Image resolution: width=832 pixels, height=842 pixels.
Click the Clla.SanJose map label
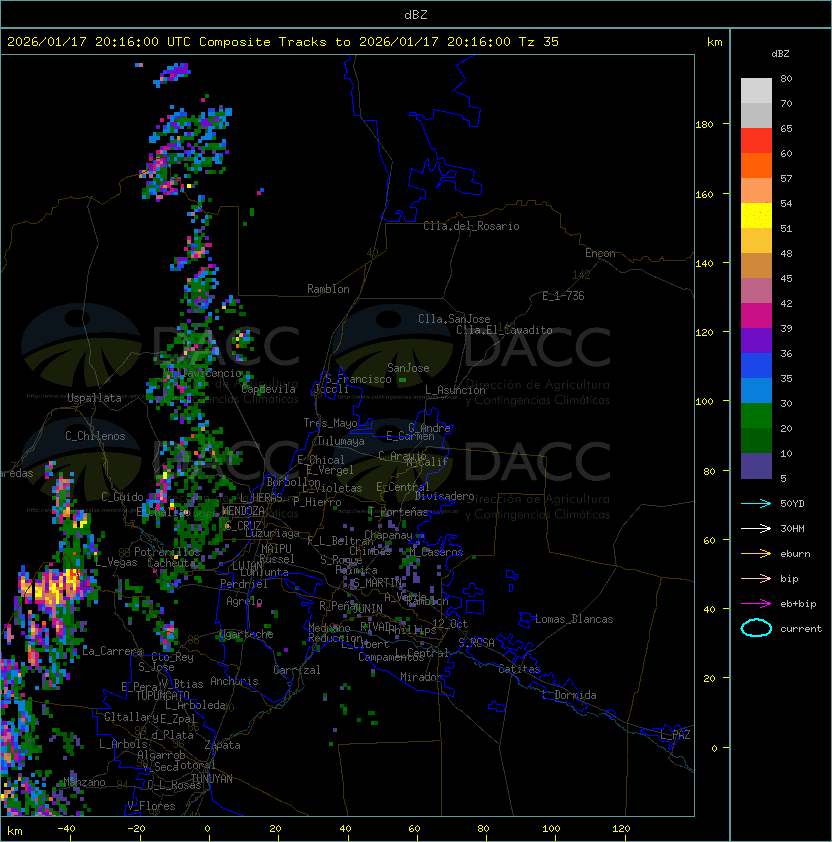click(x=454, y=319)
